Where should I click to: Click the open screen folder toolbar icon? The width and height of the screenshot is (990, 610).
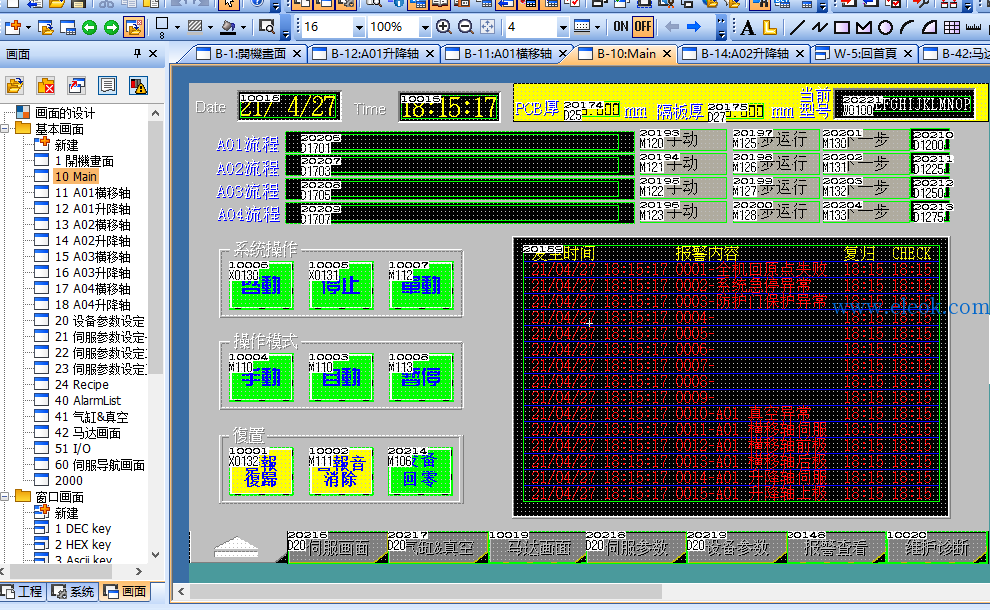[45, 27]
